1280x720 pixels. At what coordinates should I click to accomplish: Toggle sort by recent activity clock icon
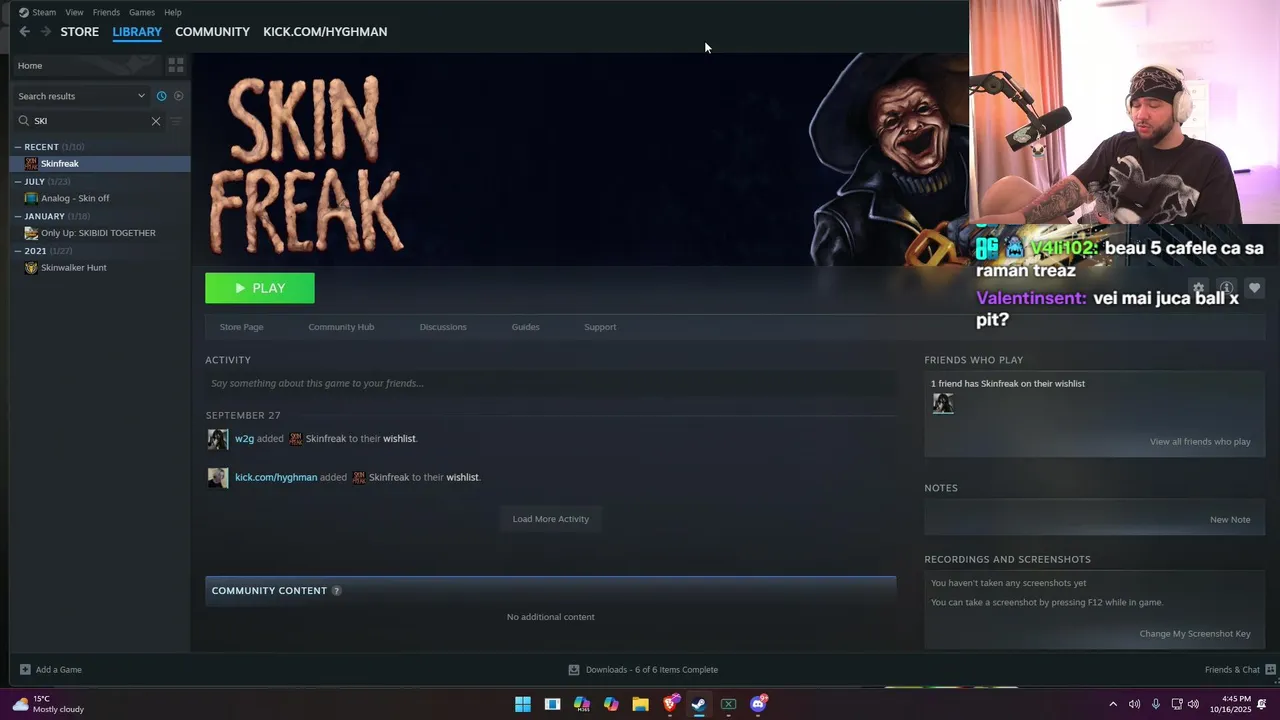pyautogui.click(x=161, y=96)
